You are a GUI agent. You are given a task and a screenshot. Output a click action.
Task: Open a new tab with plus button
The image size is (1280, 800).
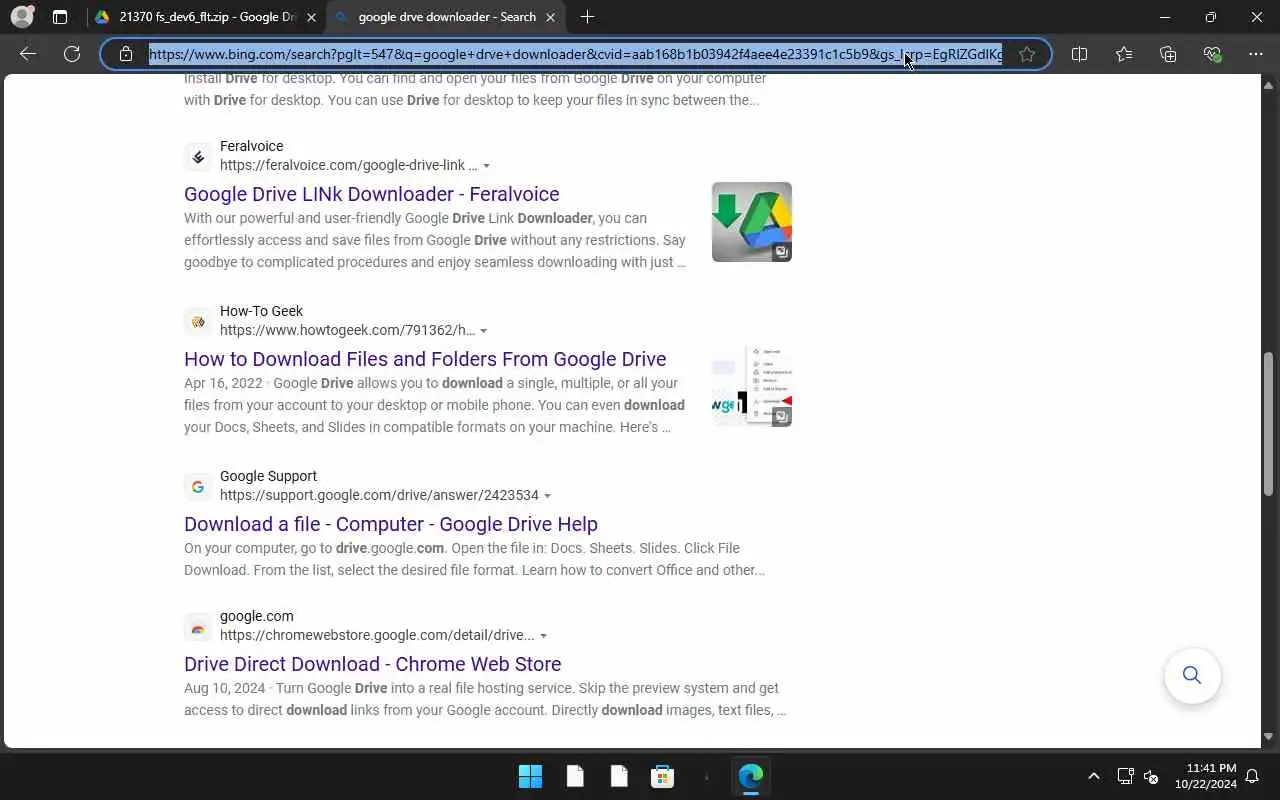click(x=587, y=17)
